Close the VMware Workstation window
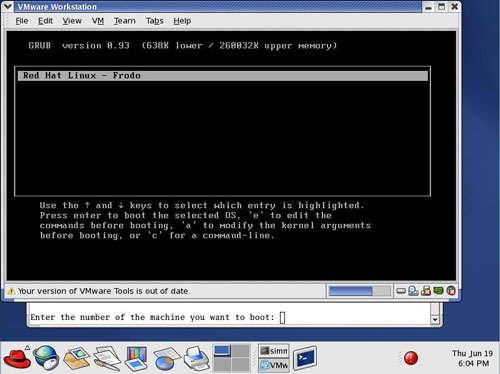This screenshot has width=500, height=374. (x=455, y=7)
